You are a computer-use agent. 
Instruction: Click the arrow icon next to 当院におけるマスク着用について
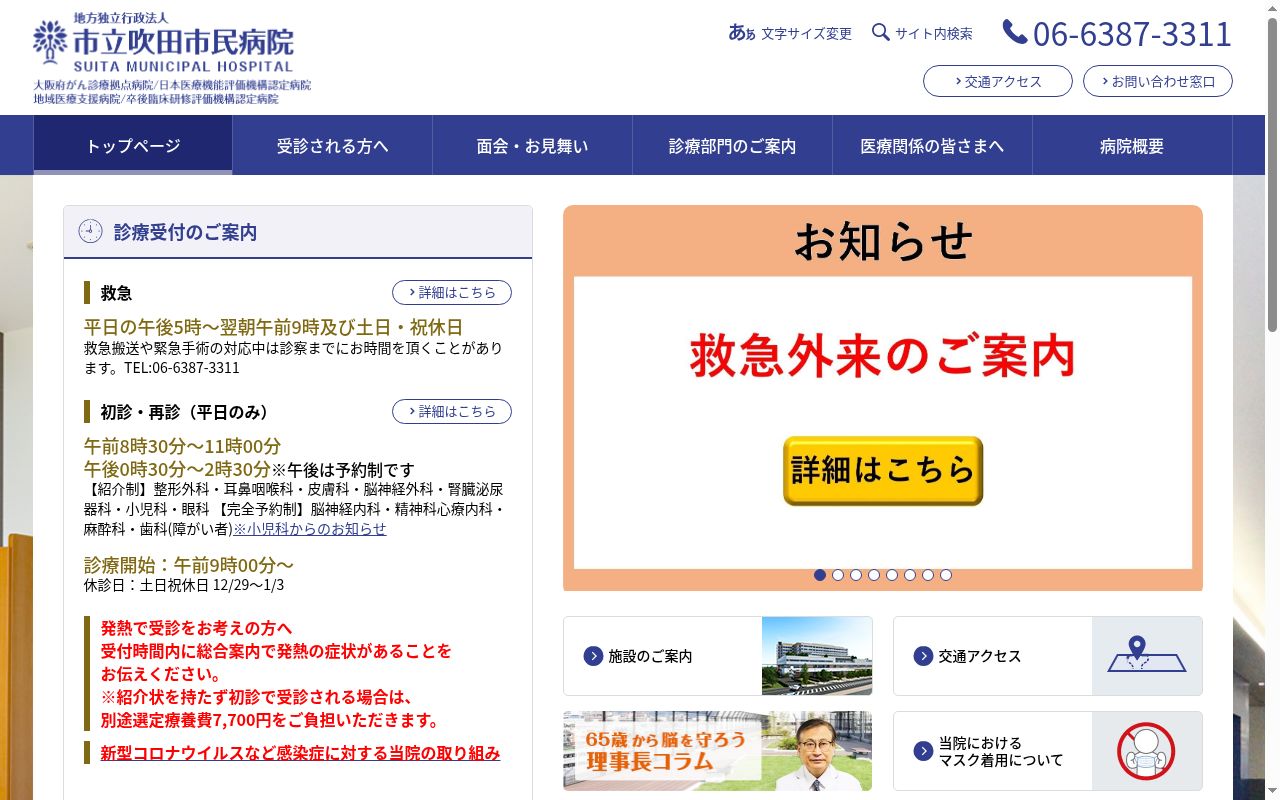click(923, 751)
